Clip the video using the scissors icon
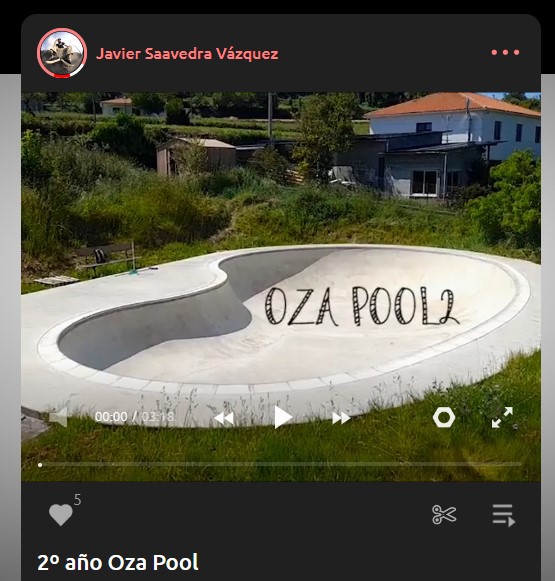555x581 pixels. click(x=444, y=515)
